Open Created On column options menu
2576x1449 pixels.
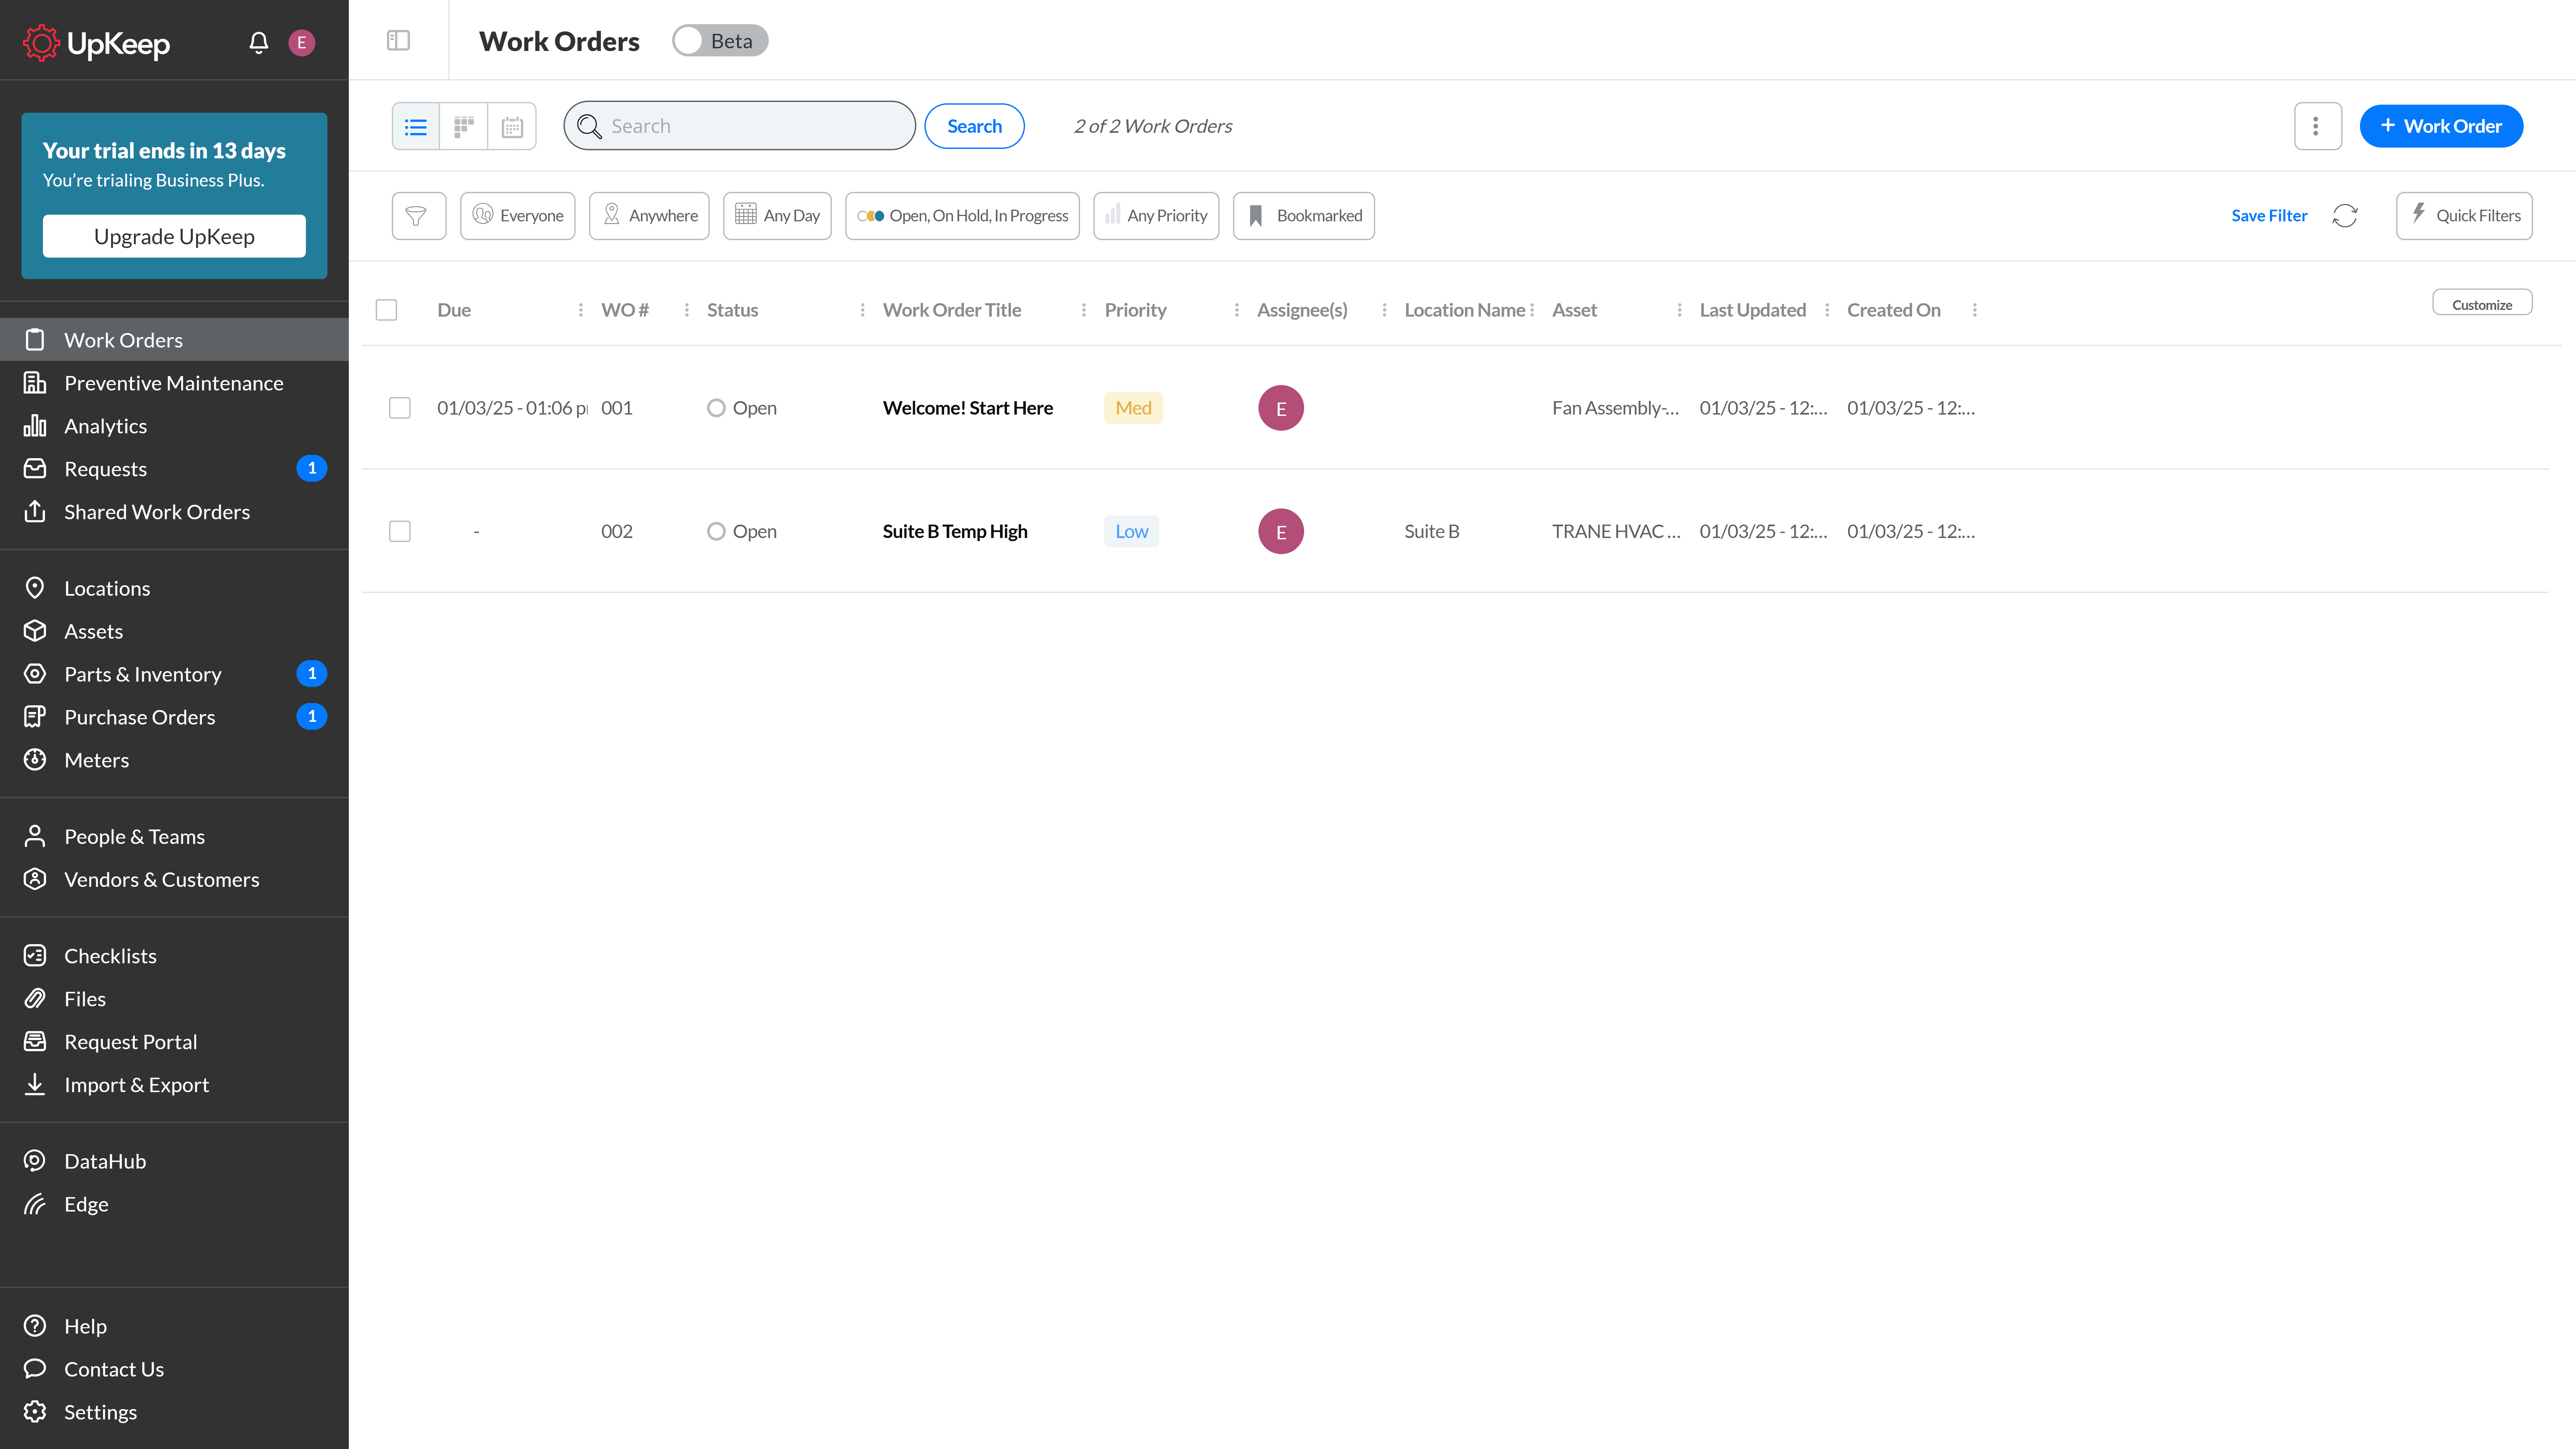point(1975,310)
